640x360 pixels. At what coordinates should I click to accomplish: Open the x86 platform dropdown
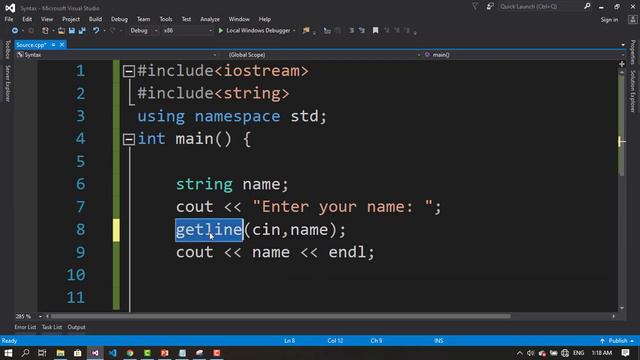click(187, 31)
